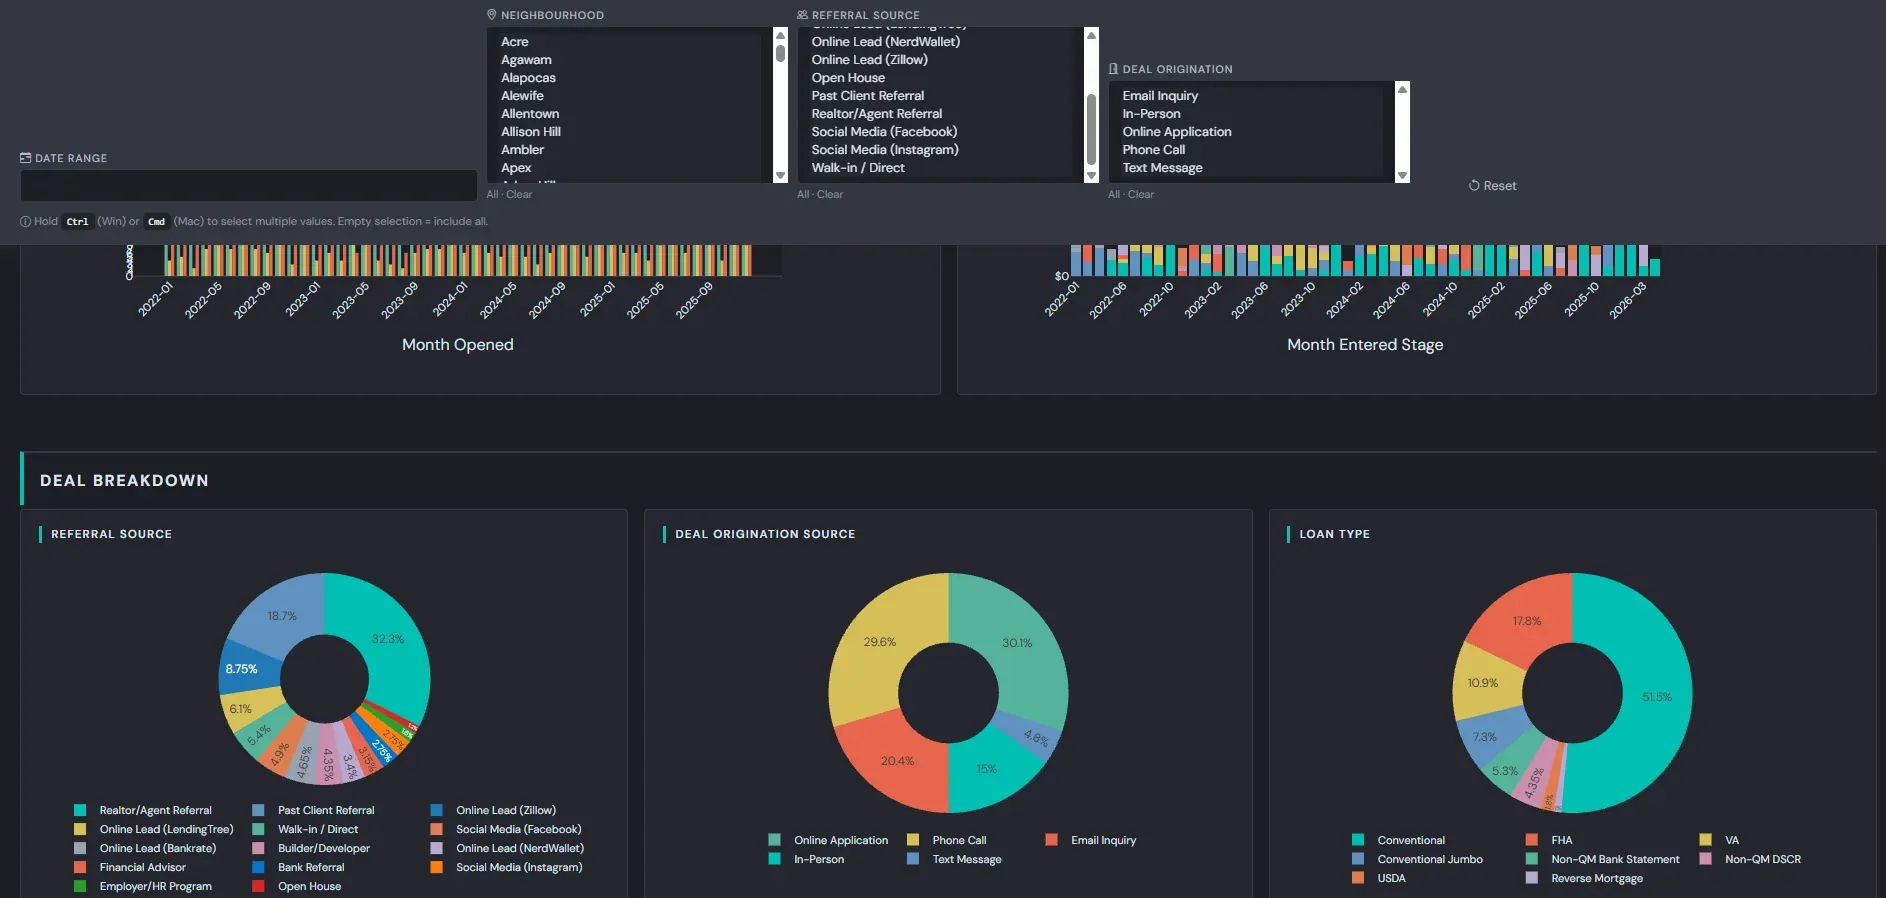Click the 51.5% Conventional slice of the Loan Type pie

[x=1656, y=697]
